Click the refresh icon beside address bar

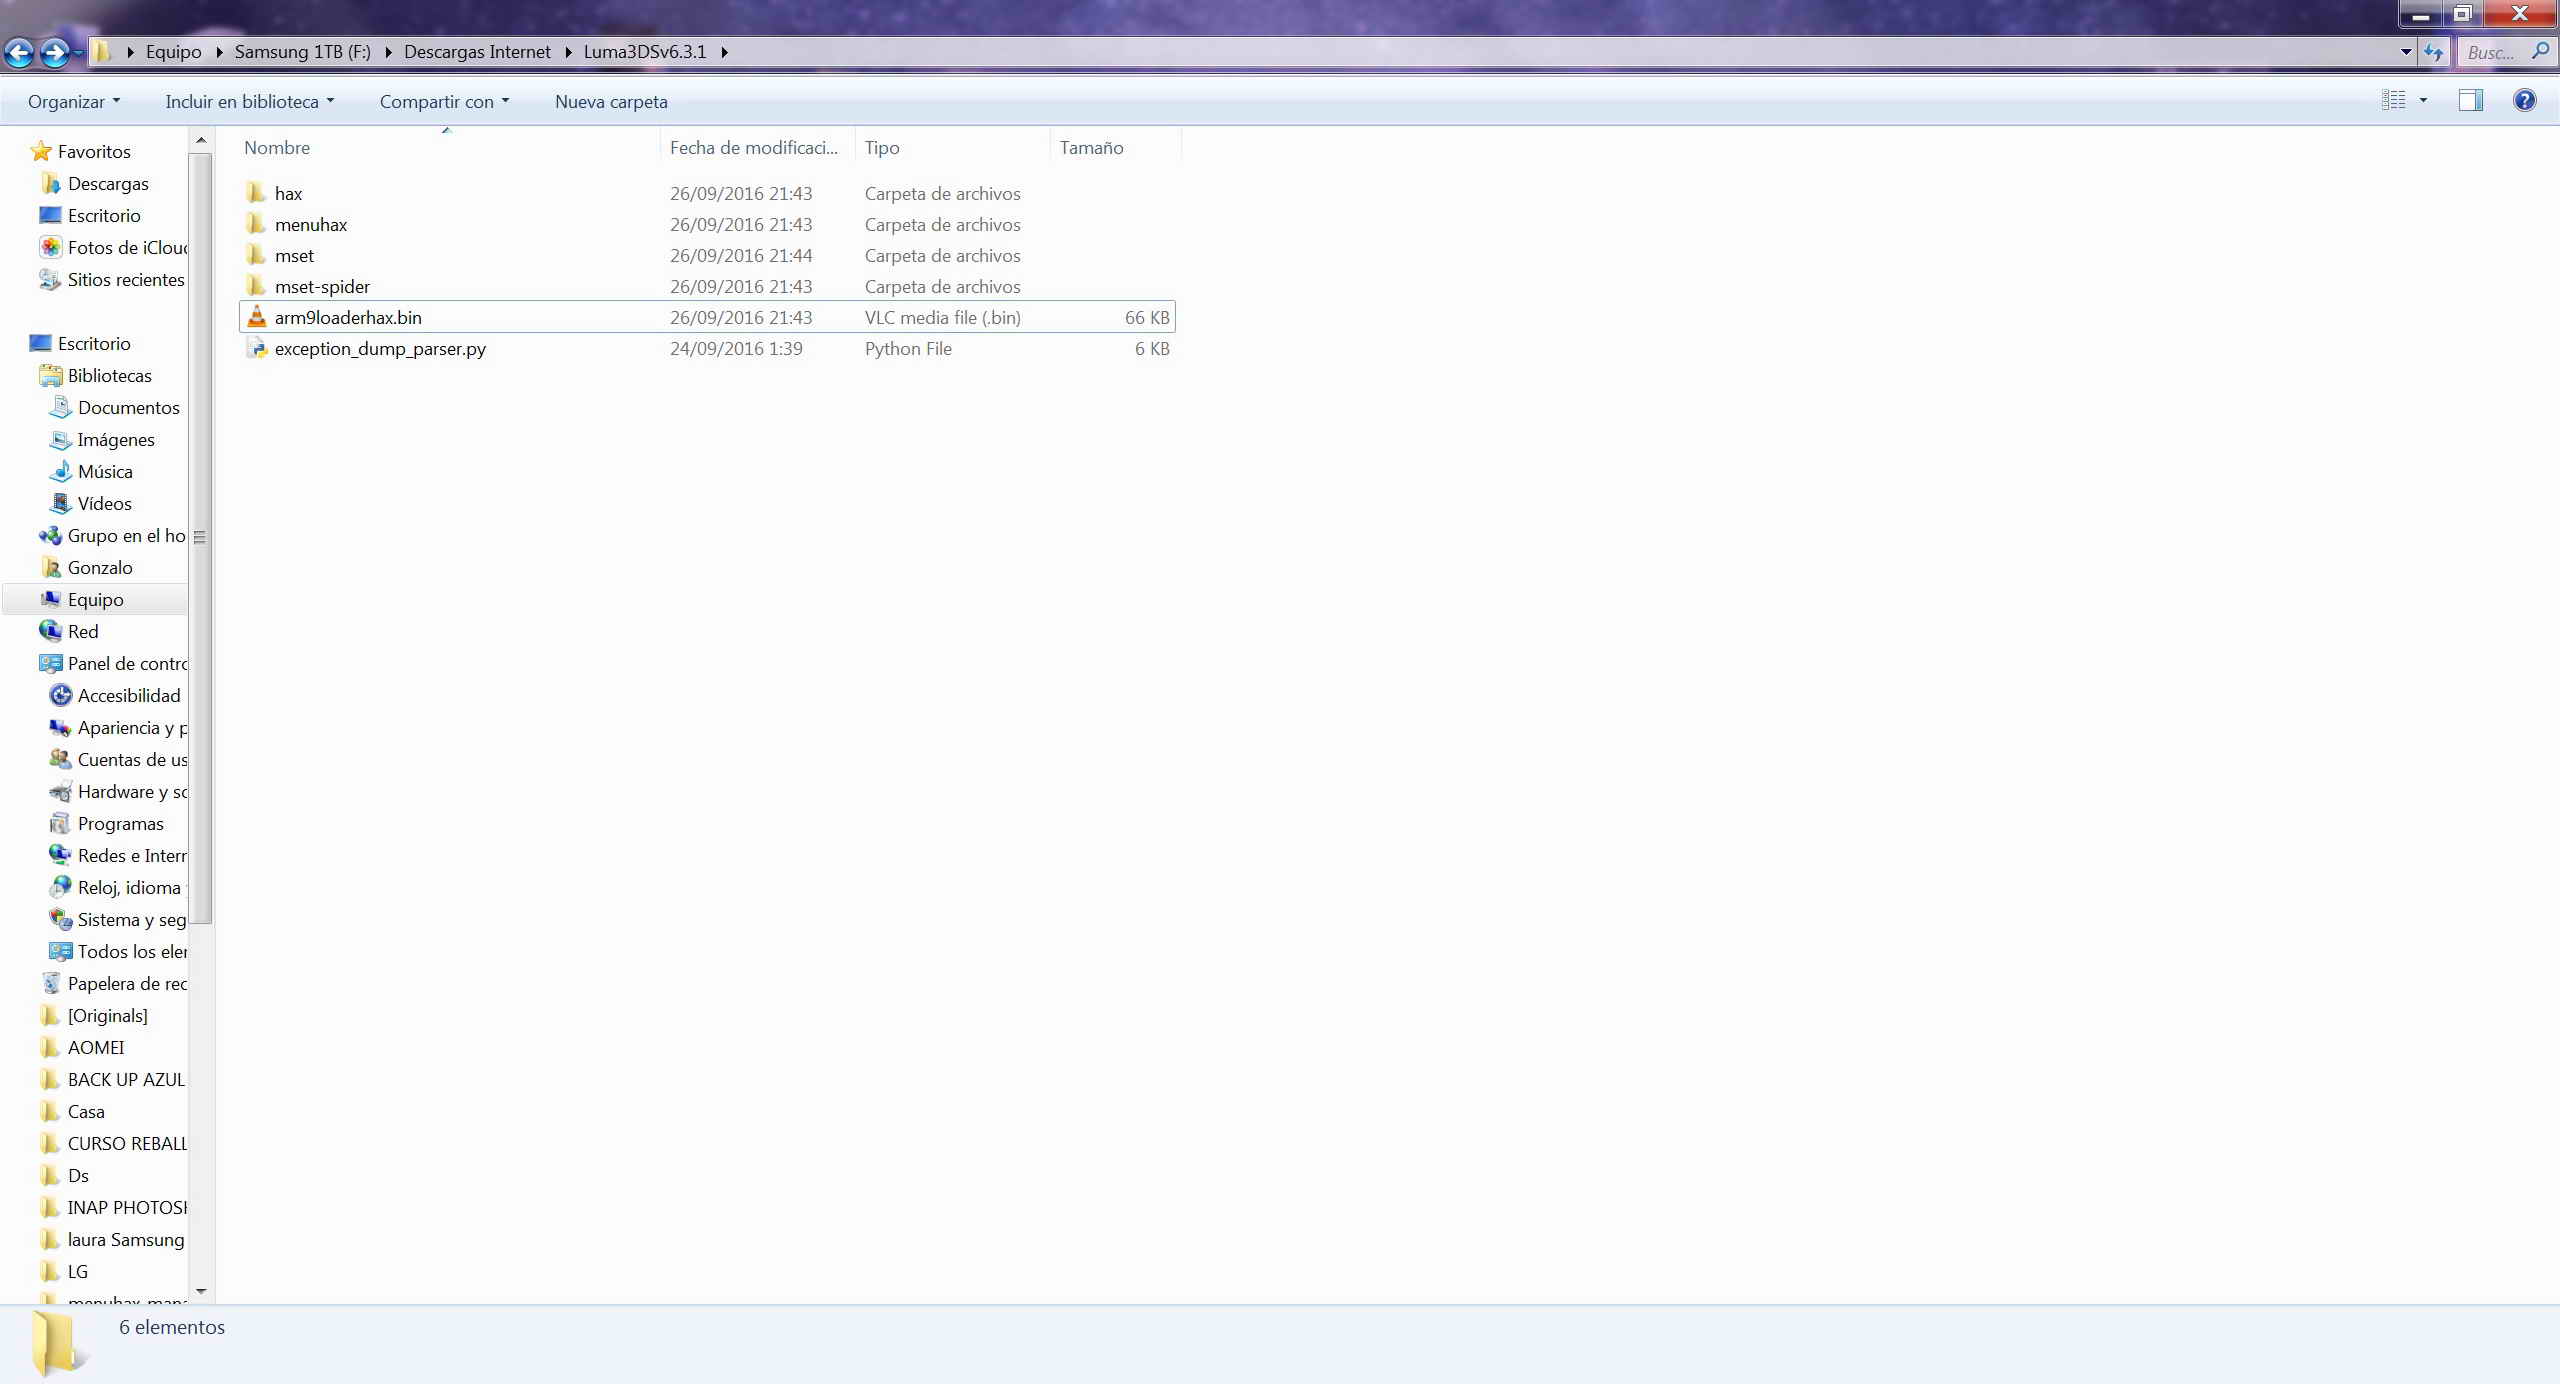[2433, 52]
